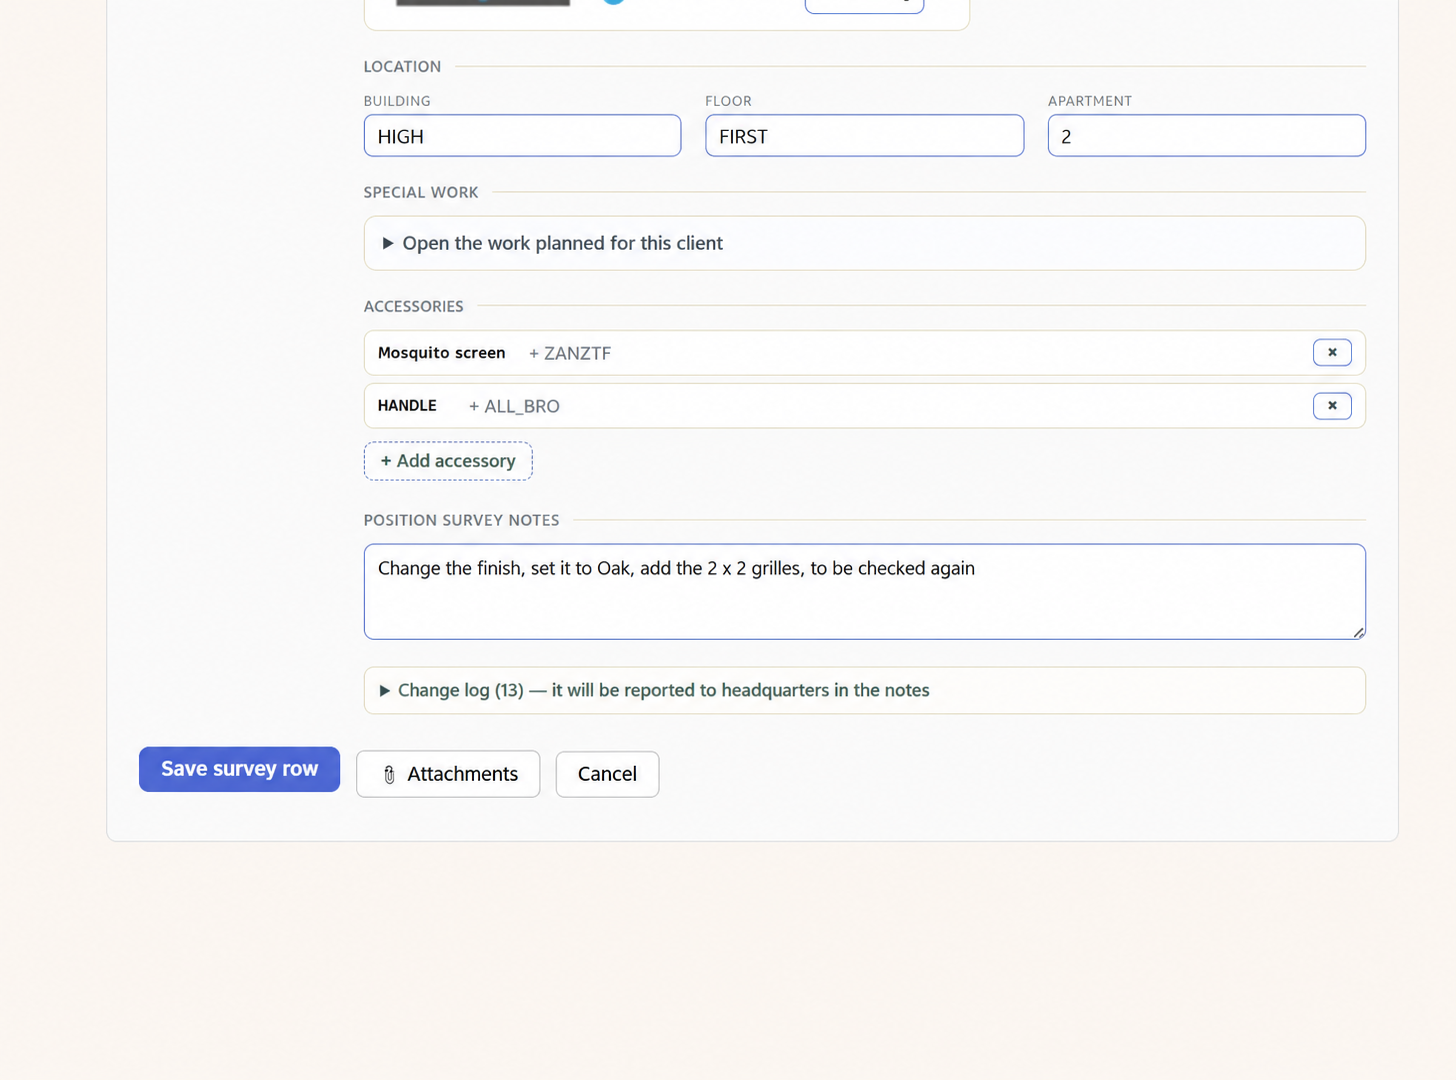The height and width of the screenshot is (1080, 1456).
Task: Open the Attachments paperclip button
Action: tap(448, 774)
